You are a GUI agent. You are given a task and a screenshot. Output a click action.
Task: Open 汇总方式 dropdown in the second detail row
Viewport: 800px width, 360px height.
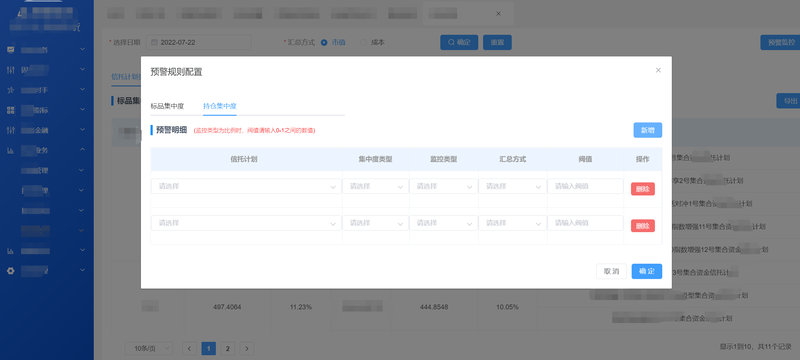tap(513, 223)
